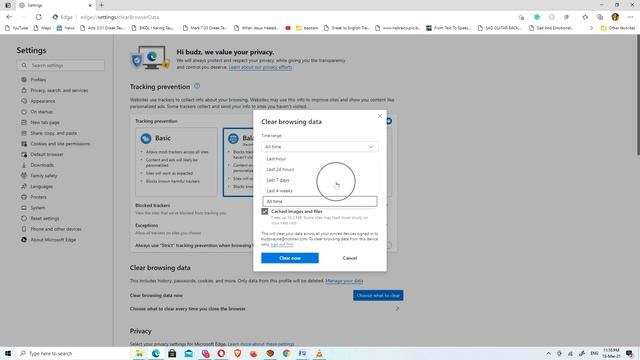This screenshot has width=640, height=360.
Task: Open New tab page settings
Action: [45, 122]
